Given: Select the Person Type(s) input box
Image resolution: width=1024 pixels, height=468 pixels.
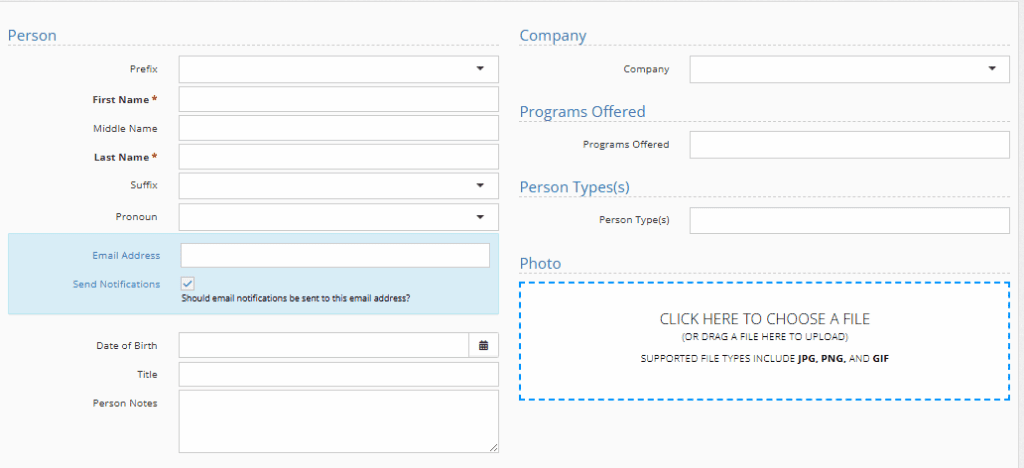Looking at the screenshot, I should pos(849,220).
